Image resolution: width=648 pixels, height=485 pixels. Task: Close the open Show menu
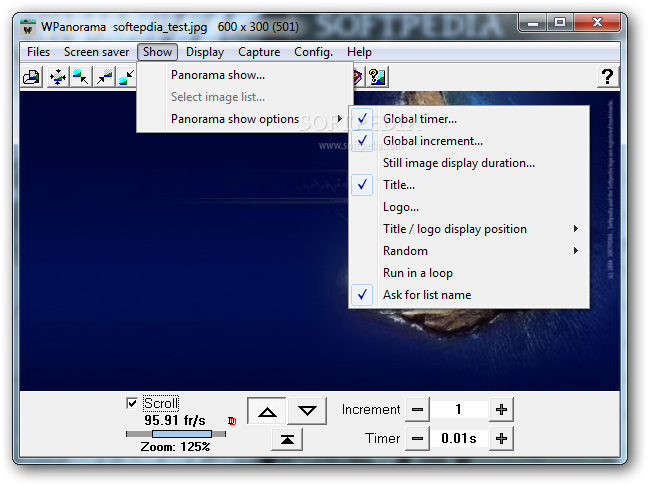[157, 52]
